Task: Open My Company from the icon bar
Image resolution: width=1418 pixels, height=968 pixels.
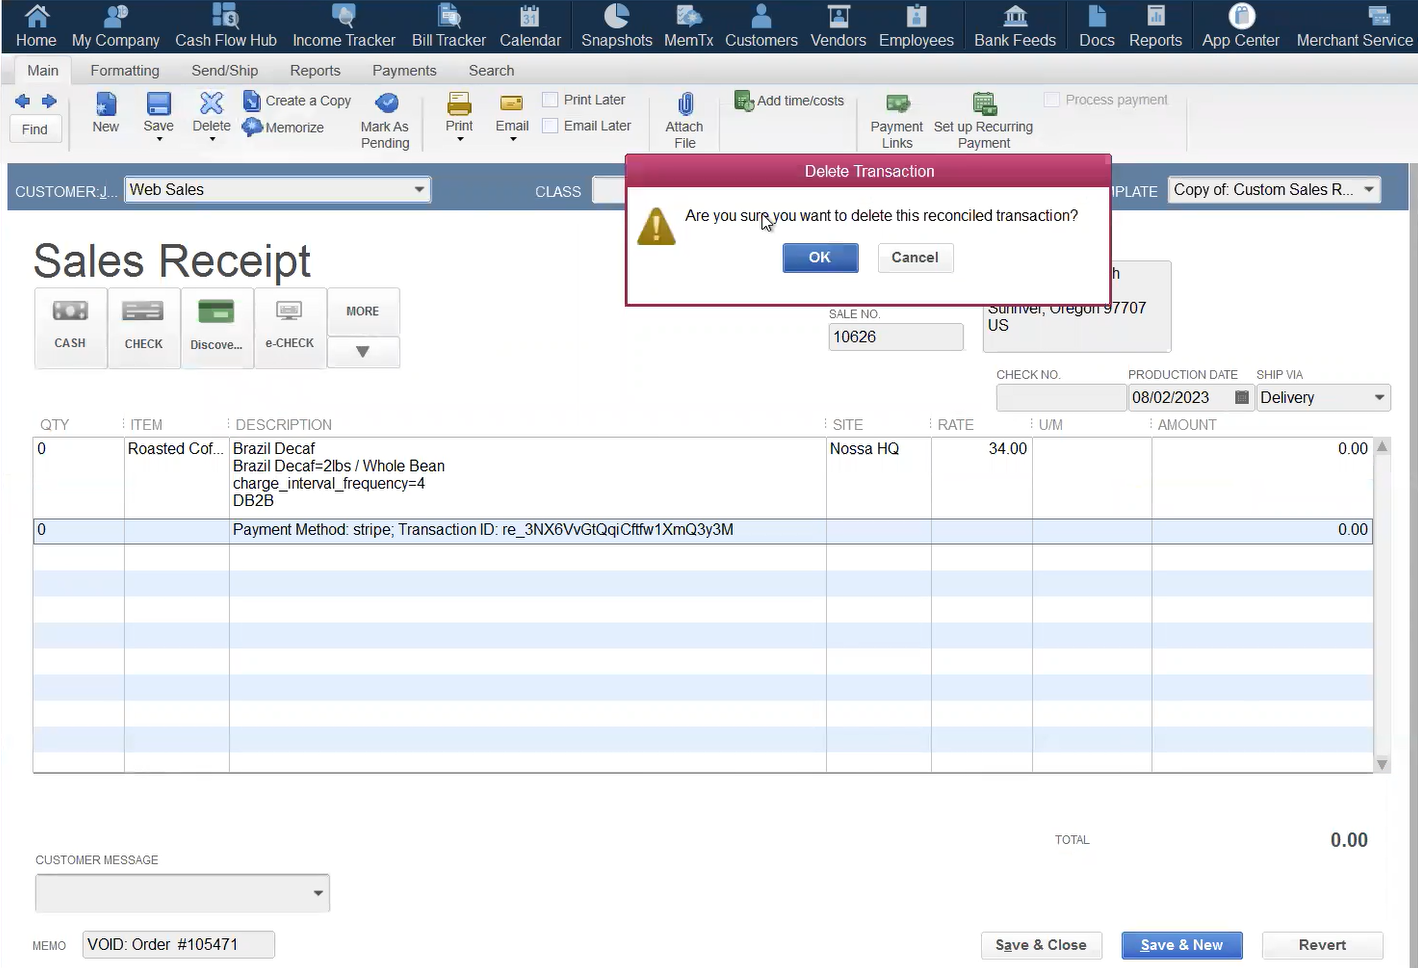Action: click(116, 26)
